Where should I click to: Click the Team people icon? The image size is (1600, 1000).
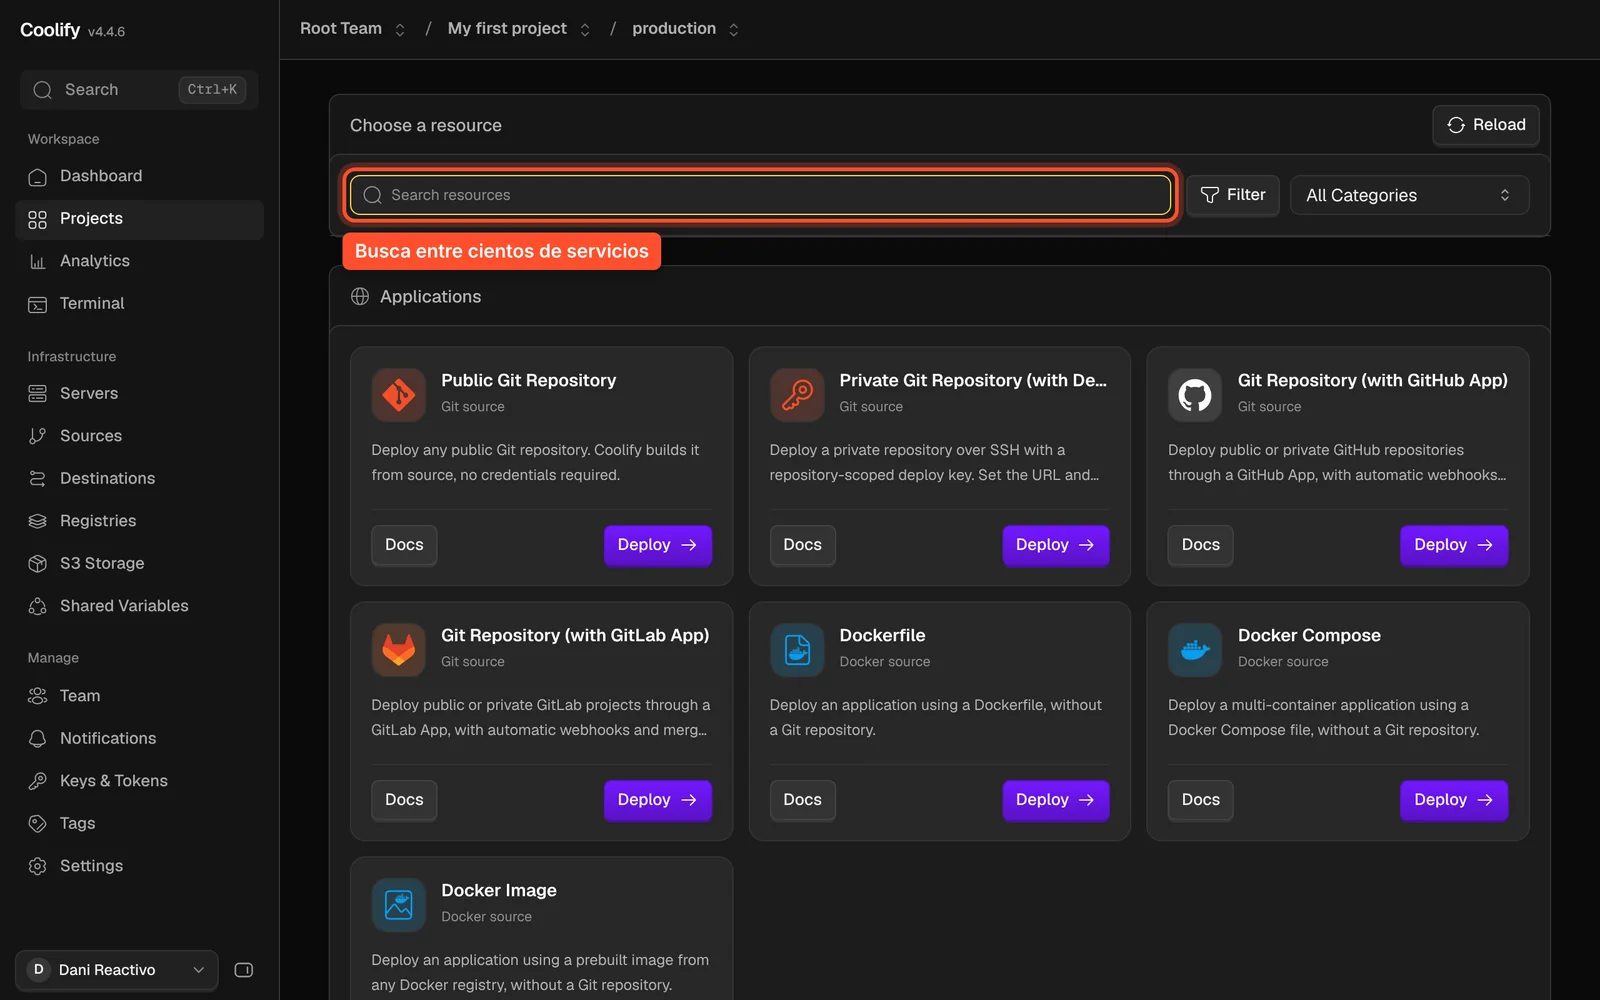pos(38,696)
